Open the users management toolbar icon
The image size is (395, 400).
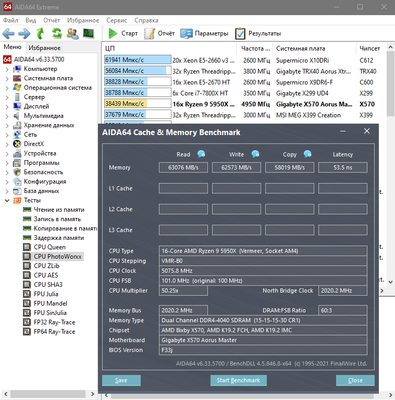point(73,33)
